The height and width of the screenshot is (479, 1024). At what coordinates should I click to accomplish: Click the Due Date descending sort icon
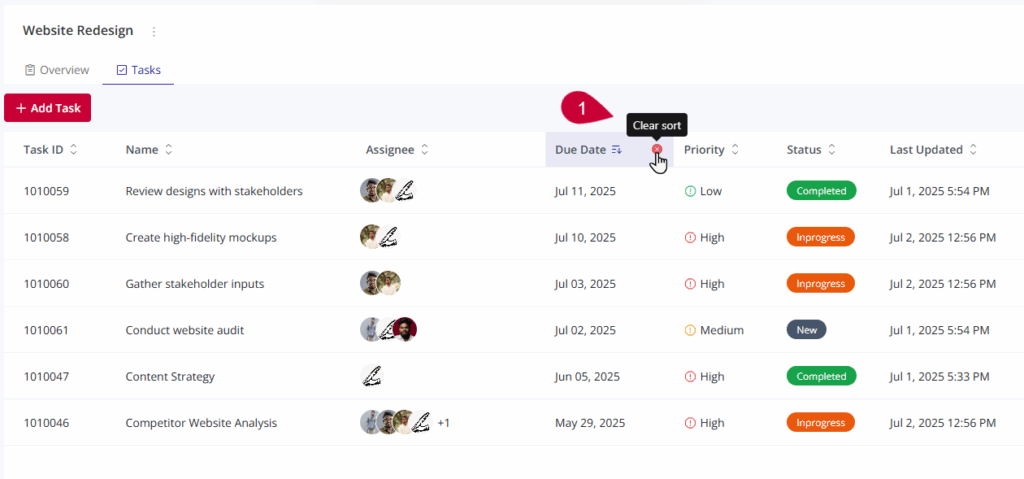(x=616, y=150)
